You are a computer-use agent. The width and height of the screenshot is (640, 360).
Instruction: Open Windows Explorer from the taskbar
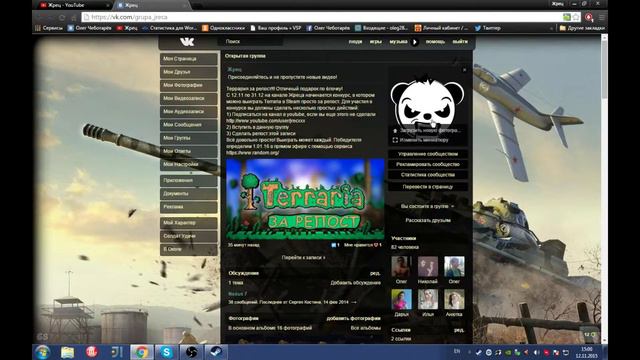click(x=67, y=352)
